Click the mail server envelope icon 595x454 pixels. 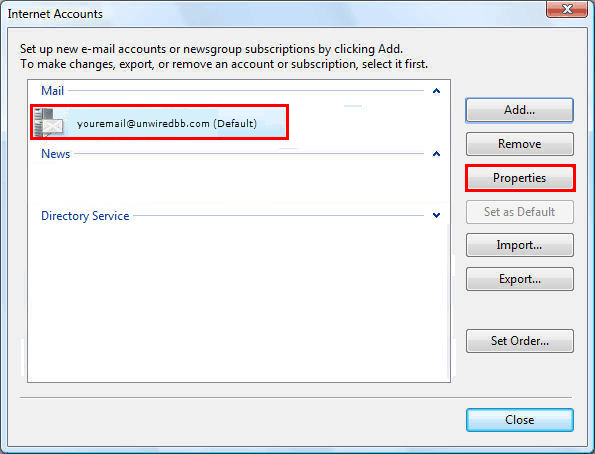click(48, 122)
